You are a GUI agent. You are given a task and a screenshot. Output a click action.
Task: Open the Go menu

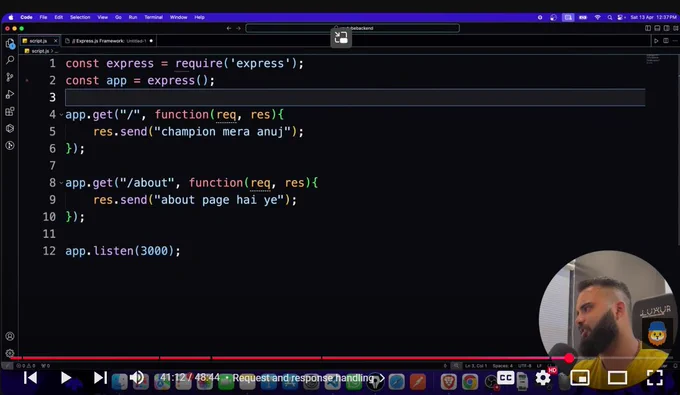pos(118,17)
